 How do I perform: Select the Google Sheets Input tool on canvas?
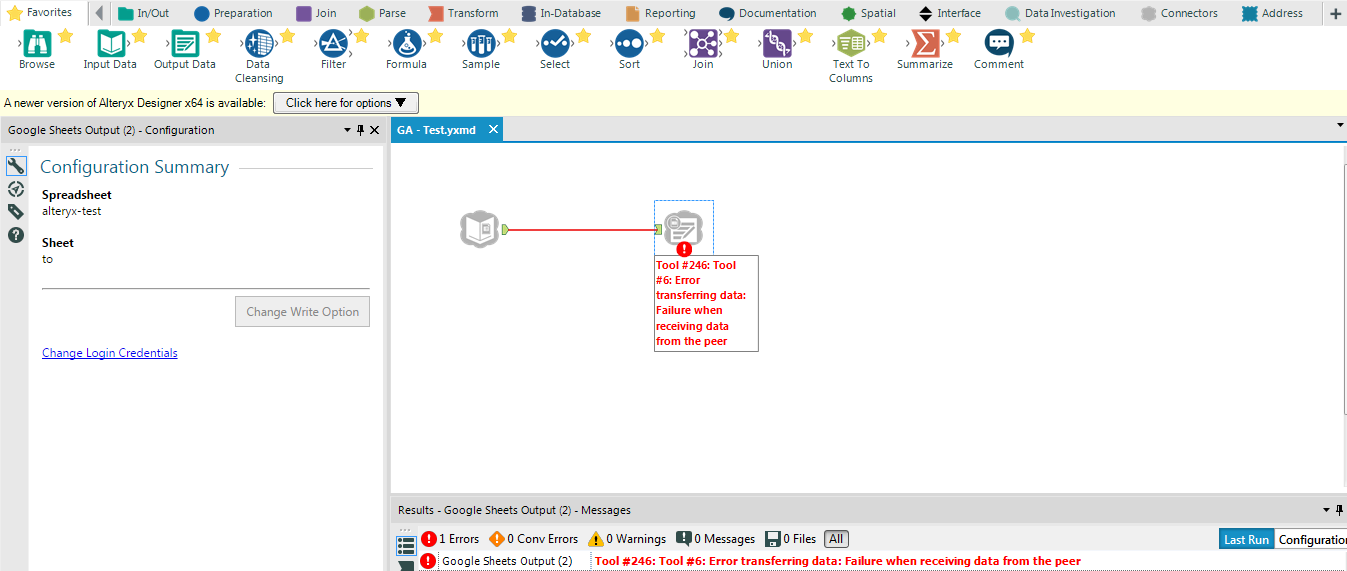[480, 229]
